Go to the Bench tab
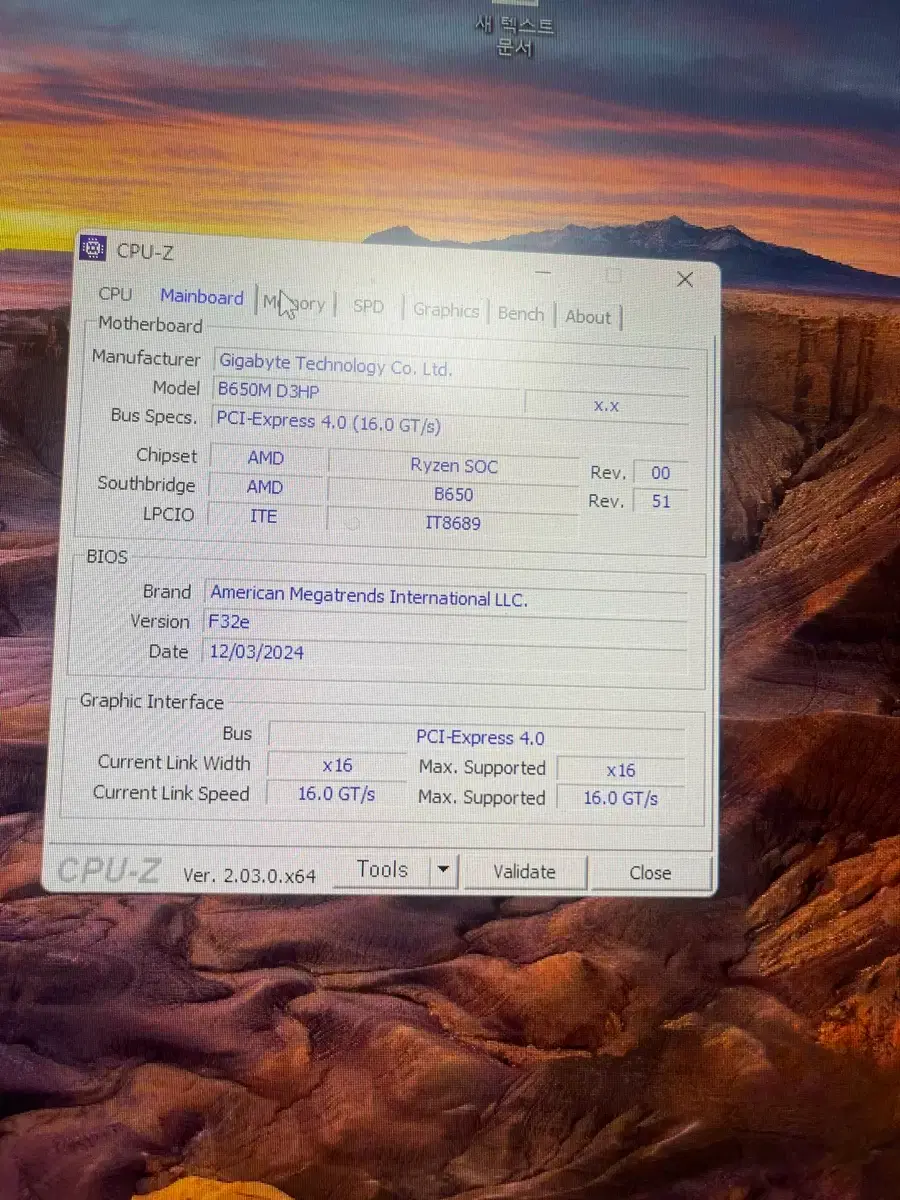 521,314
